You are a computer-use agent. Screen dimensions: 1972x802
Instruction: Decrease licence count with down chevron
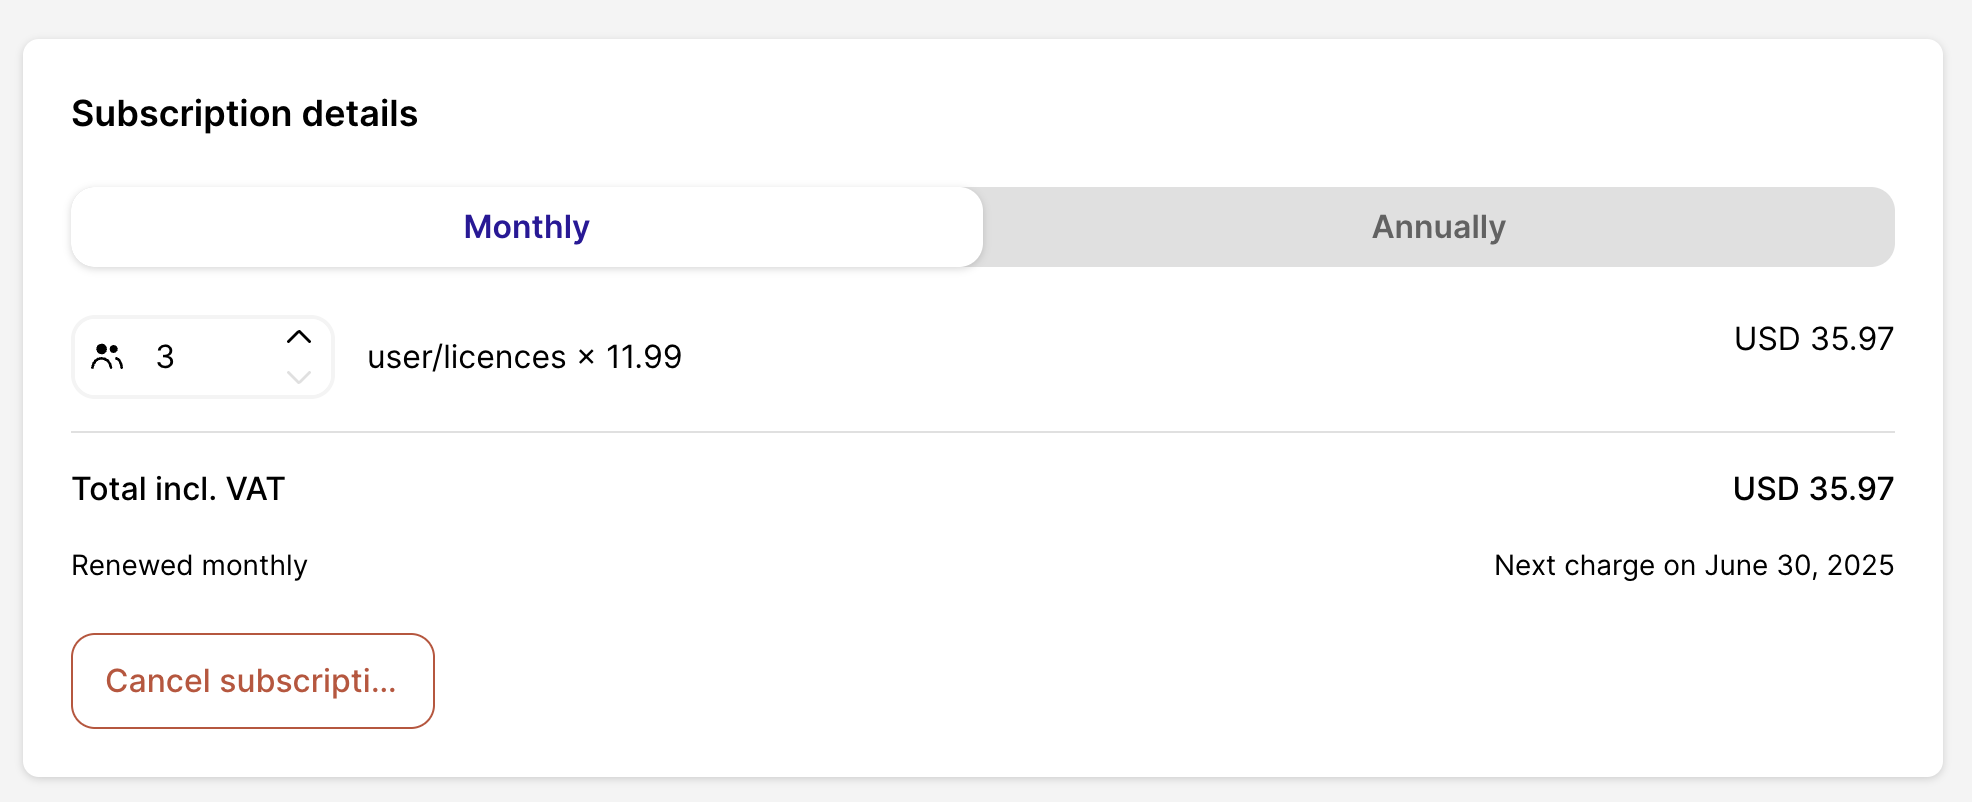click(298, 377)
